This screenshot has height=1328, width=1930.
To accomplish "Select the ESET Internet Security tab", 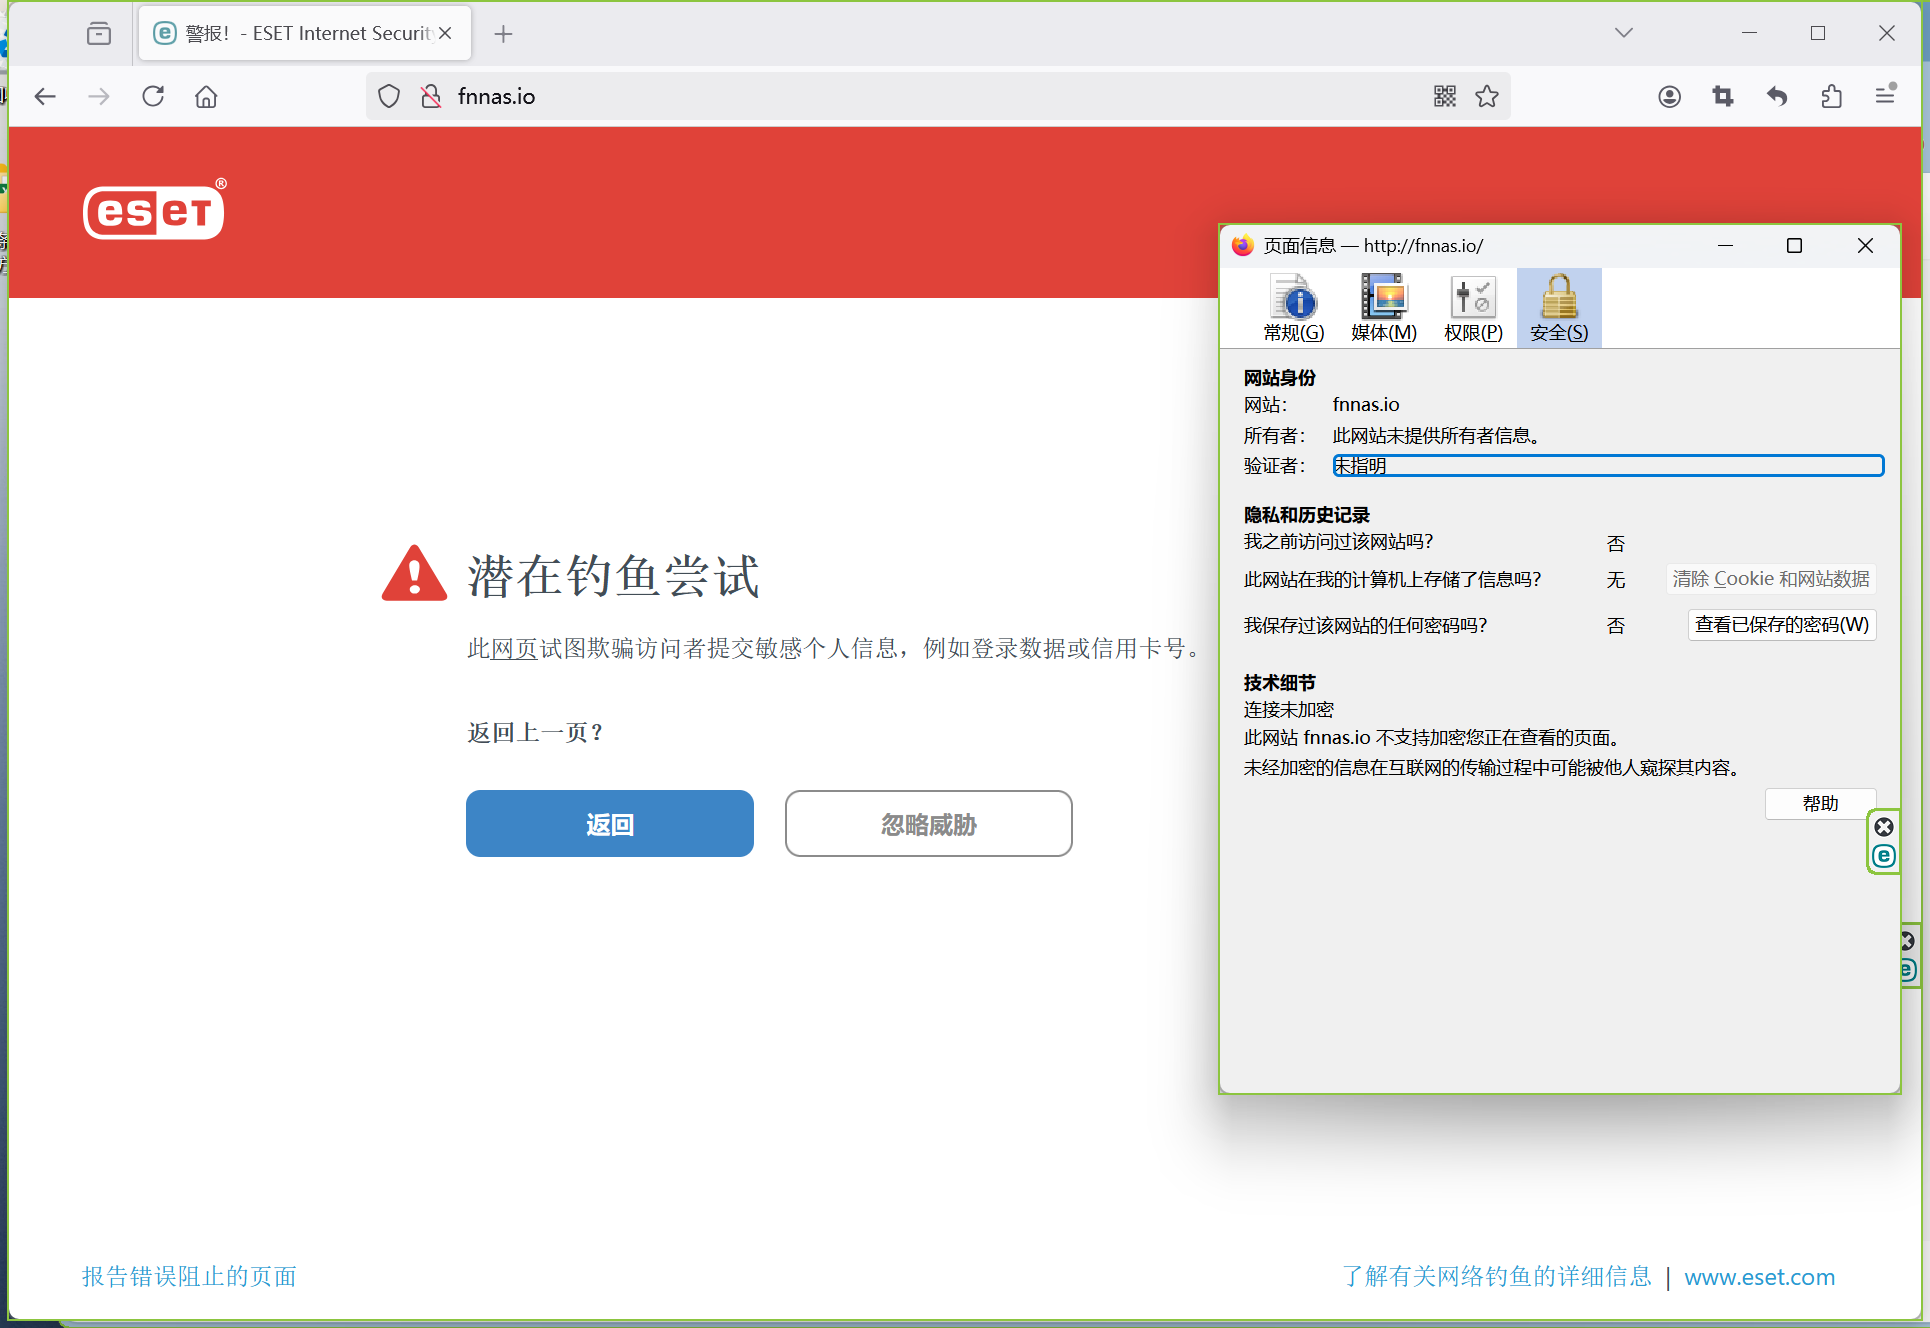I will (x=305, y=33).
